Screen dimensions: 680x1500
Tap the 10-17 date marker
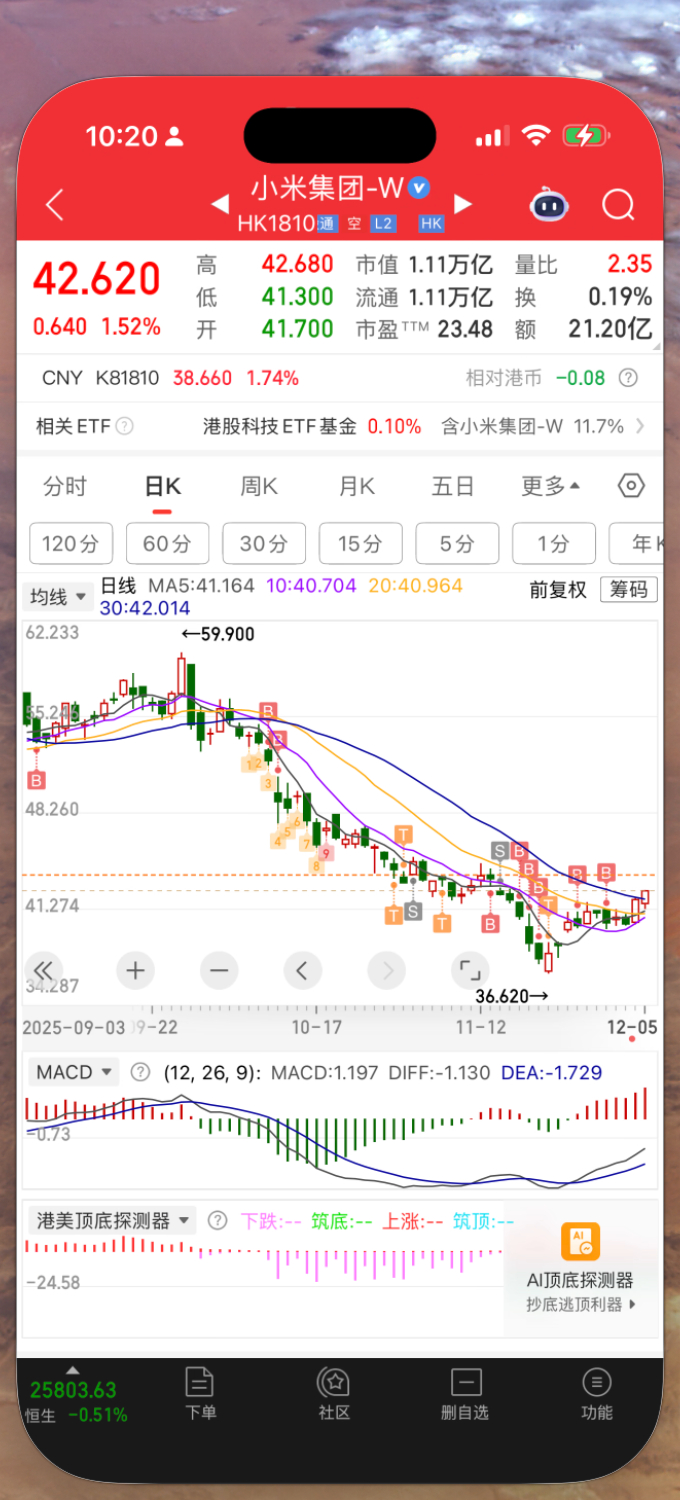point(316,1027)
